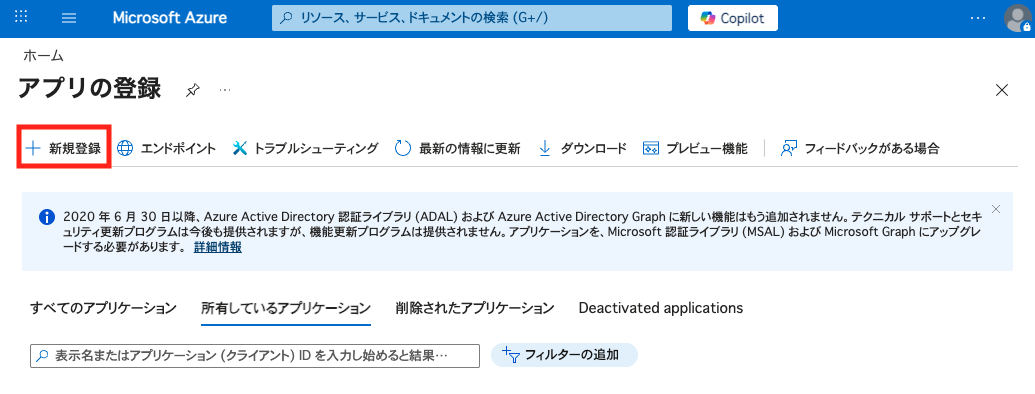Open 削除されたアプリケーション tab
1035x394 pixels.
coord(475,308)
